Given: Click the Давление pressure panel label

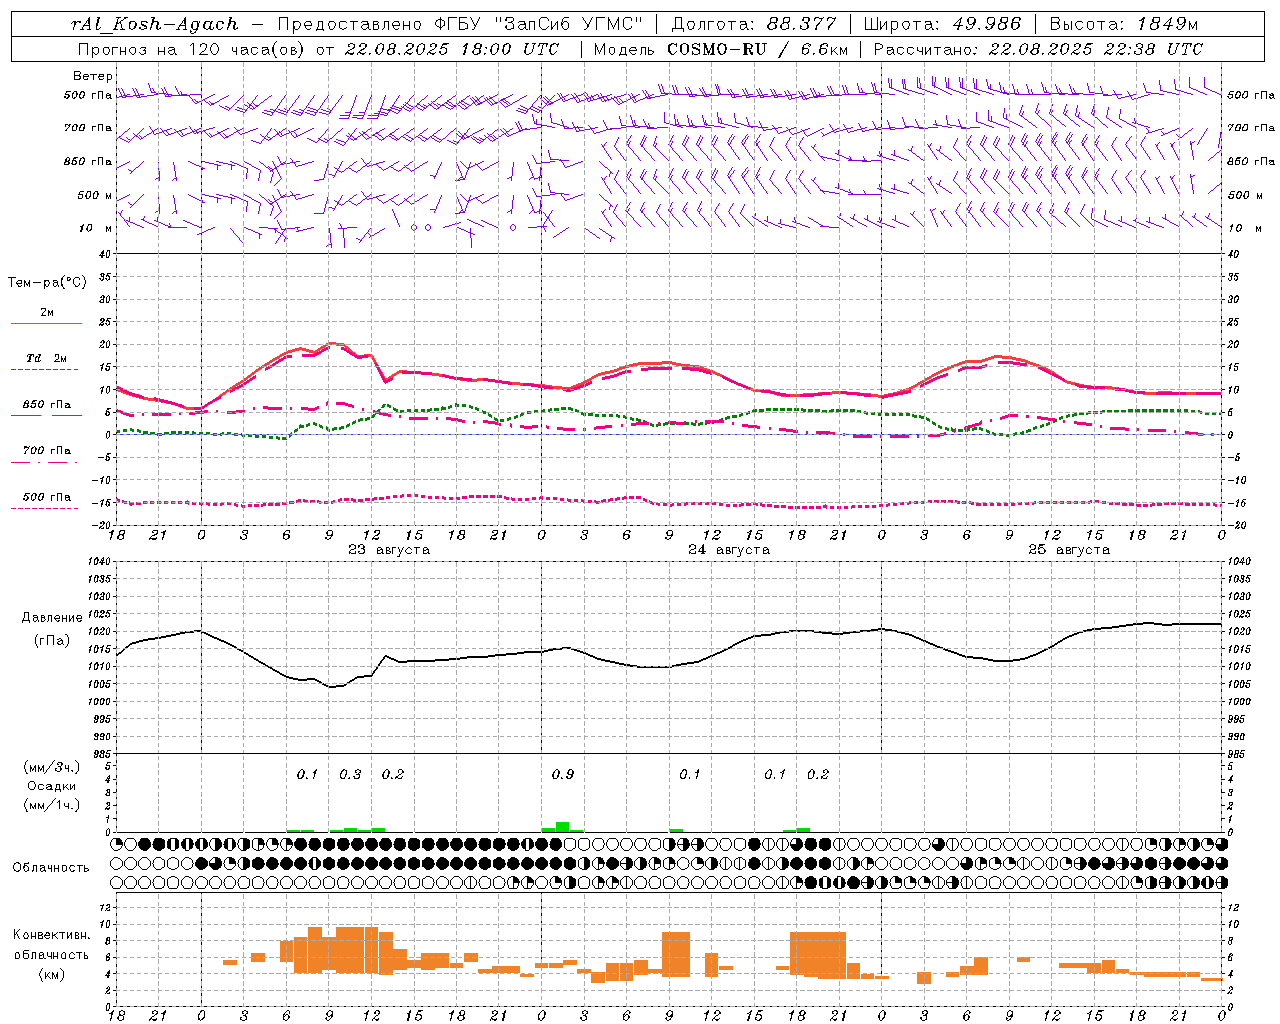Looking at the screenshot, I should tap(52, 618).
